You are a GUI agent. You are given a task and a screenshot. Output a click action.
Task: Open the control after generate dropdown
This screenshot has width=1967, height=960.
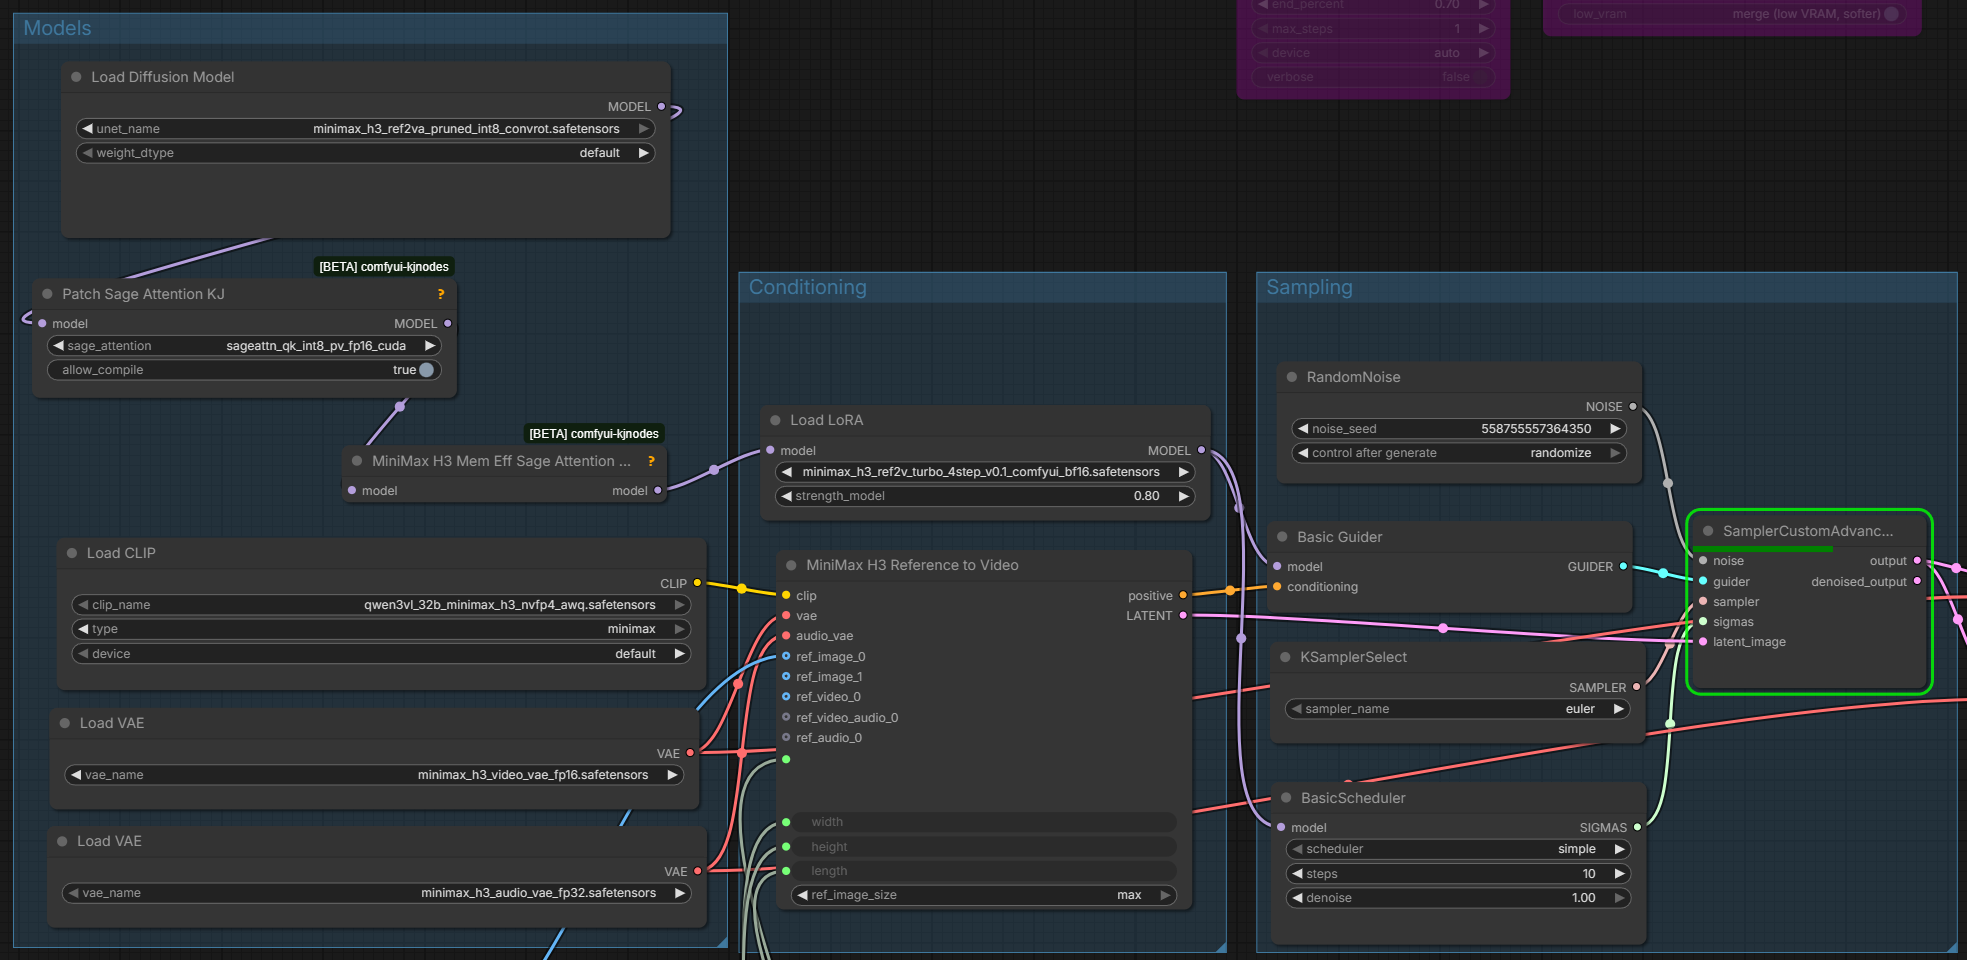click(x=1459, y=453)
